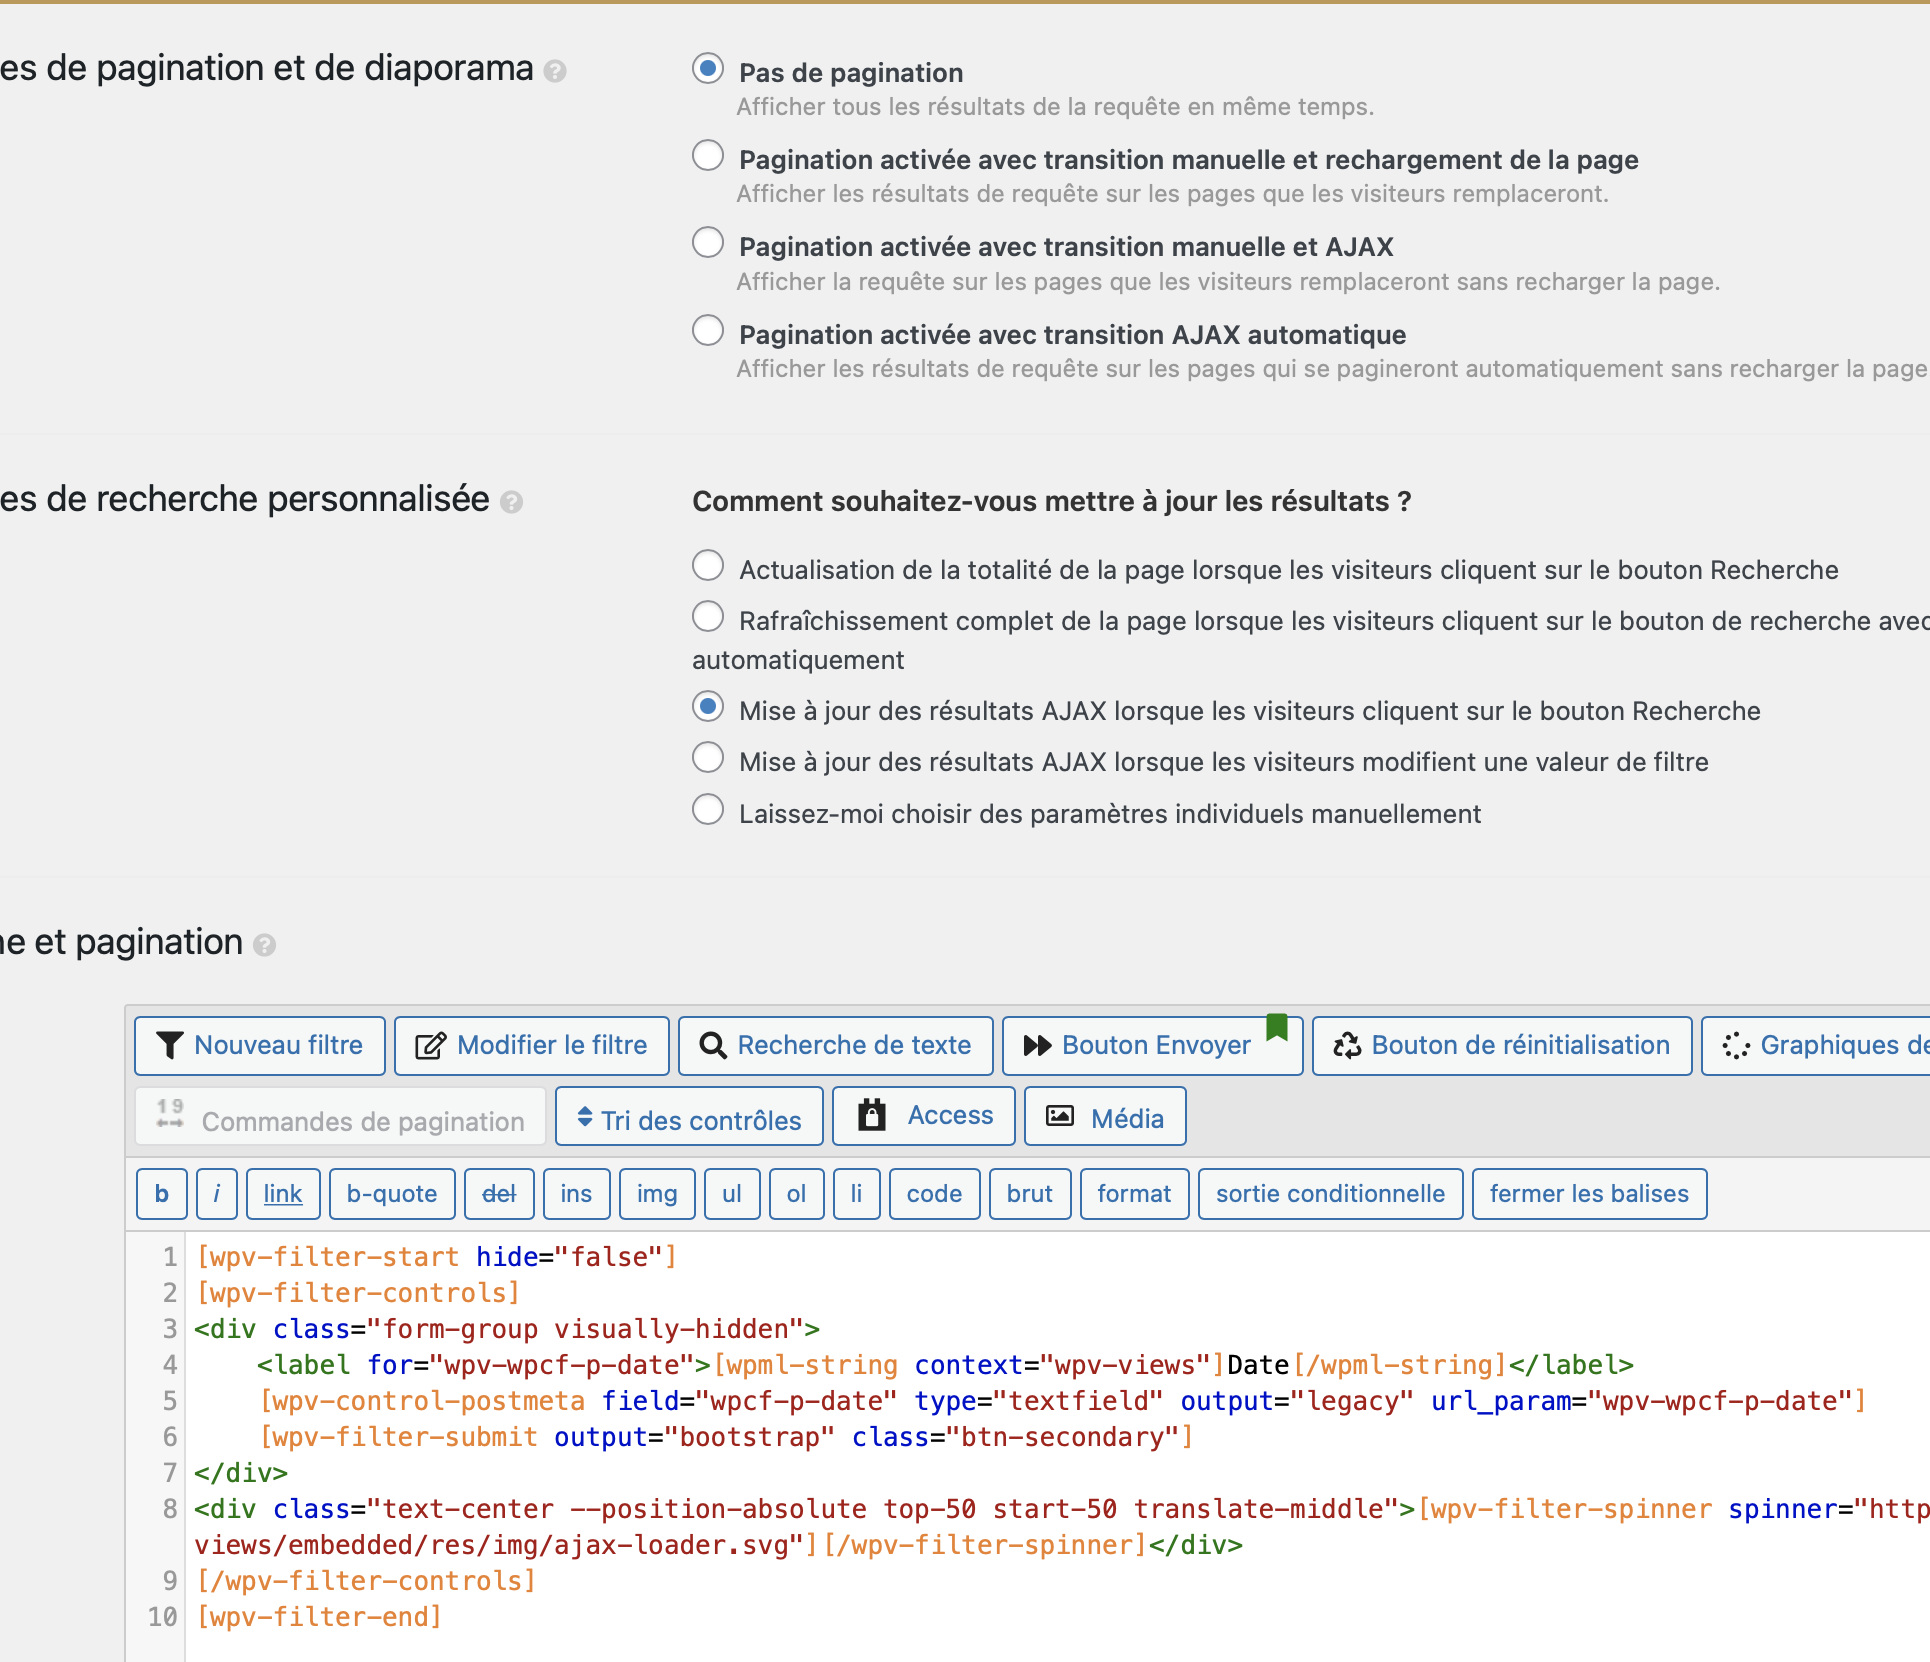Click code line 7 '</div>' in the editor
The width and height of the screenshot is (1930, 1662).
coord(241,1473)
